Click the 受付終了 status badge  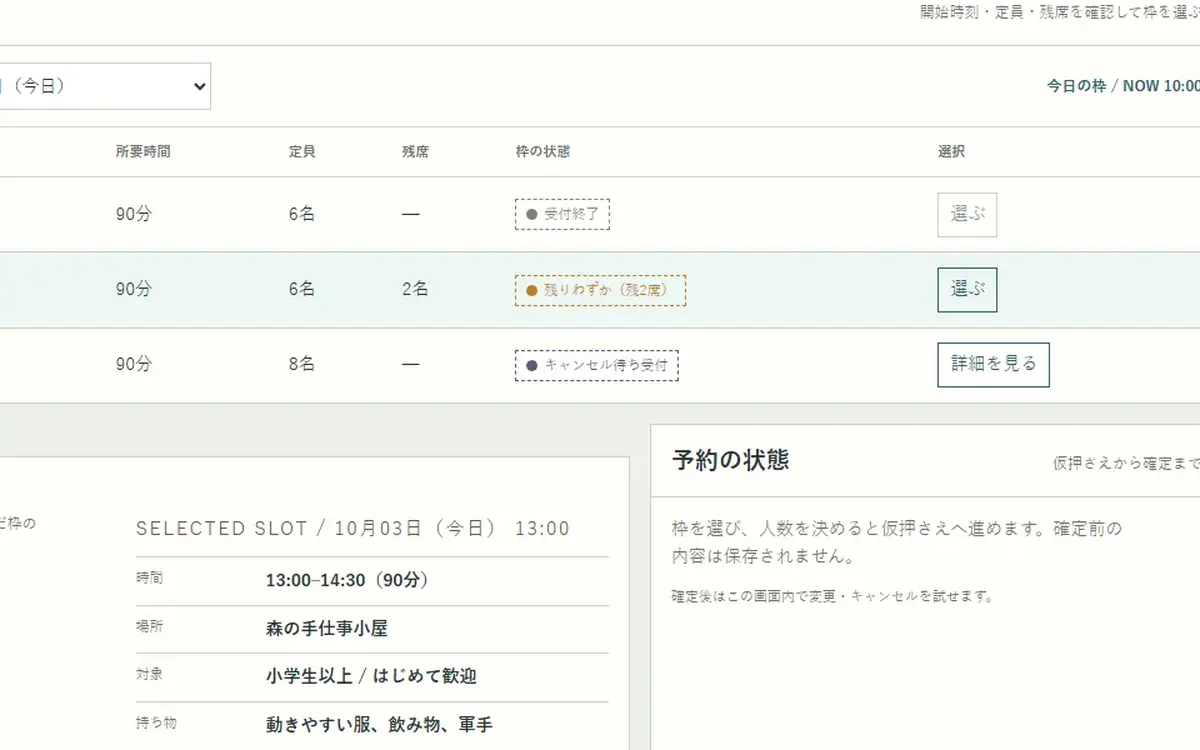click(562, 215)
